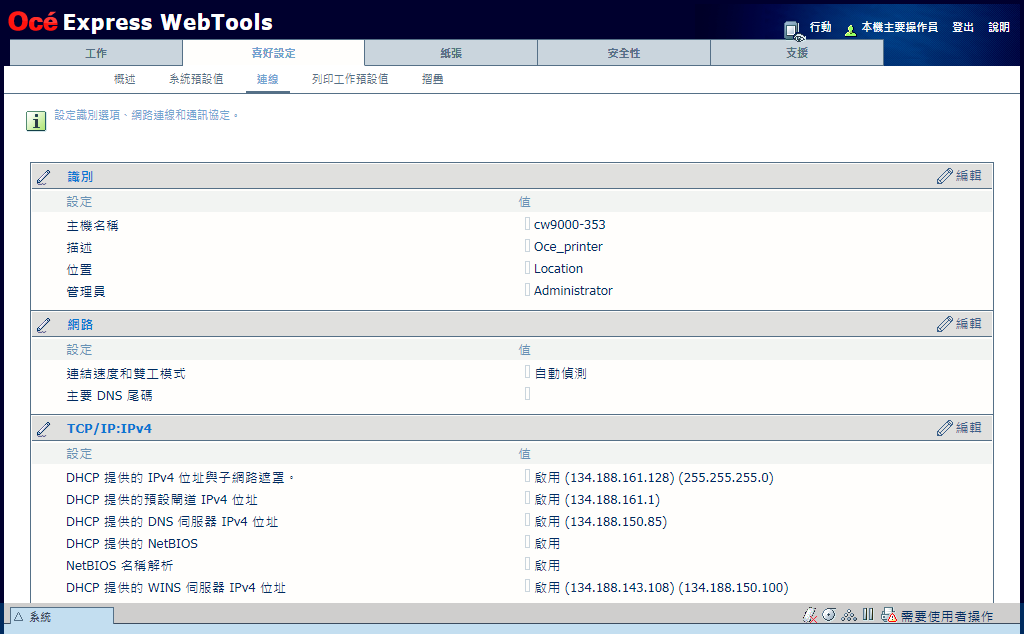
Task: Click pencil icon left of 識別 header
Action: tap(44, 177)
